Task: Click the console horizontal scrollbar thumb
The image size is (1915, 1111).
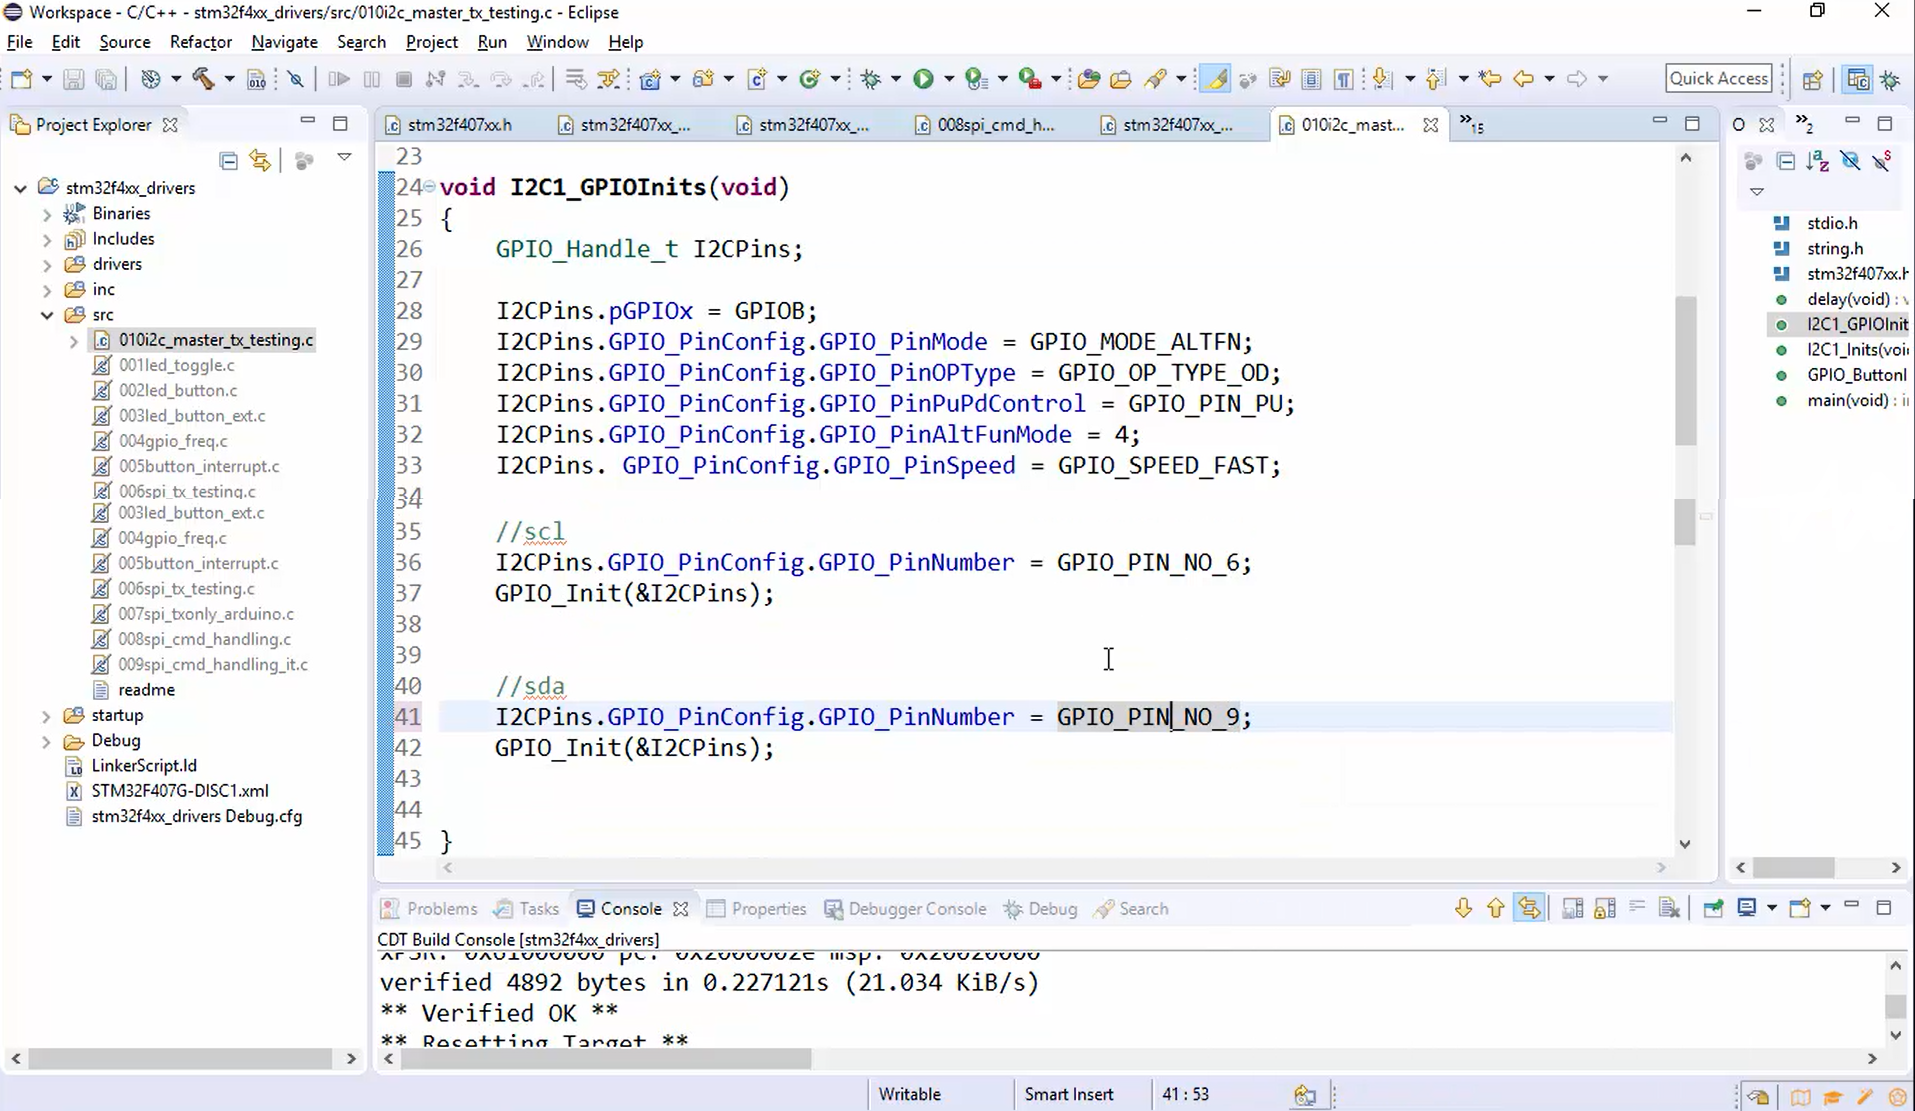Action: [605, 1058]
